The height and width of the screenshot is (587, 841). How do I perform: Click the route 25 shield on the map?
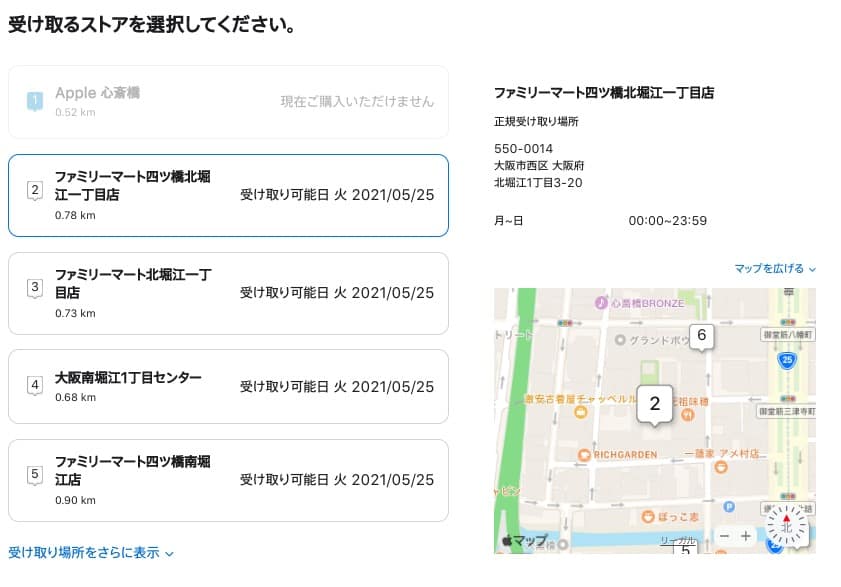pyautogui.click(x=787, y=359)
